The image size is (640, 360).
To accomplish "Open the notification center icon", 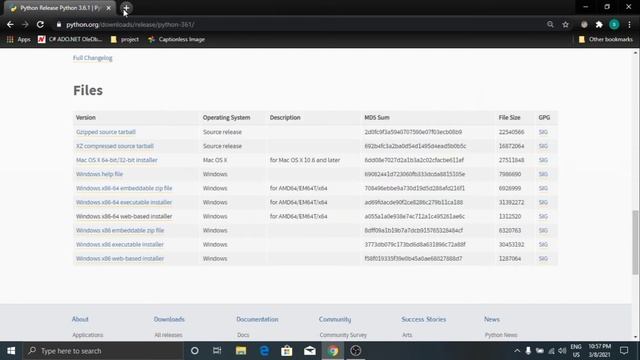I will point(624,351).
